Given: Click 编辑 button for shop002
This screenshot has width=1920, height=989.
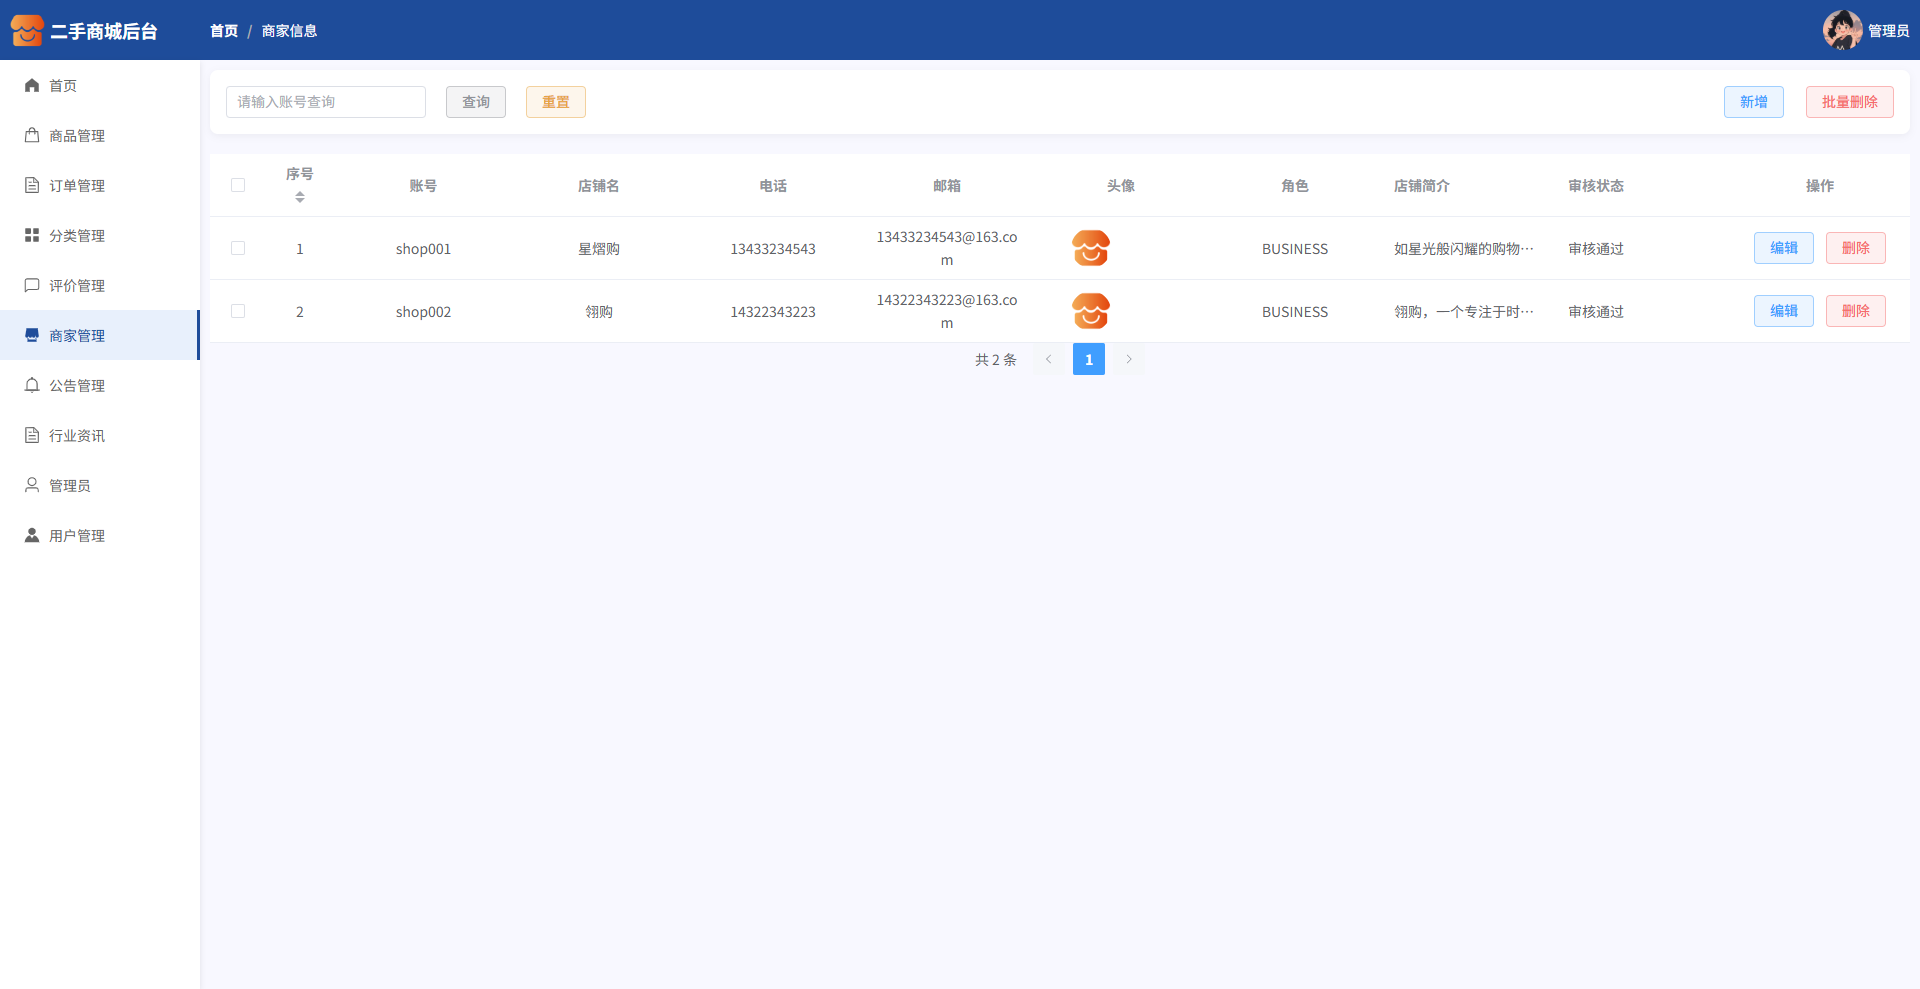Looking at the screenshot, I should (x=1783, y=311).
